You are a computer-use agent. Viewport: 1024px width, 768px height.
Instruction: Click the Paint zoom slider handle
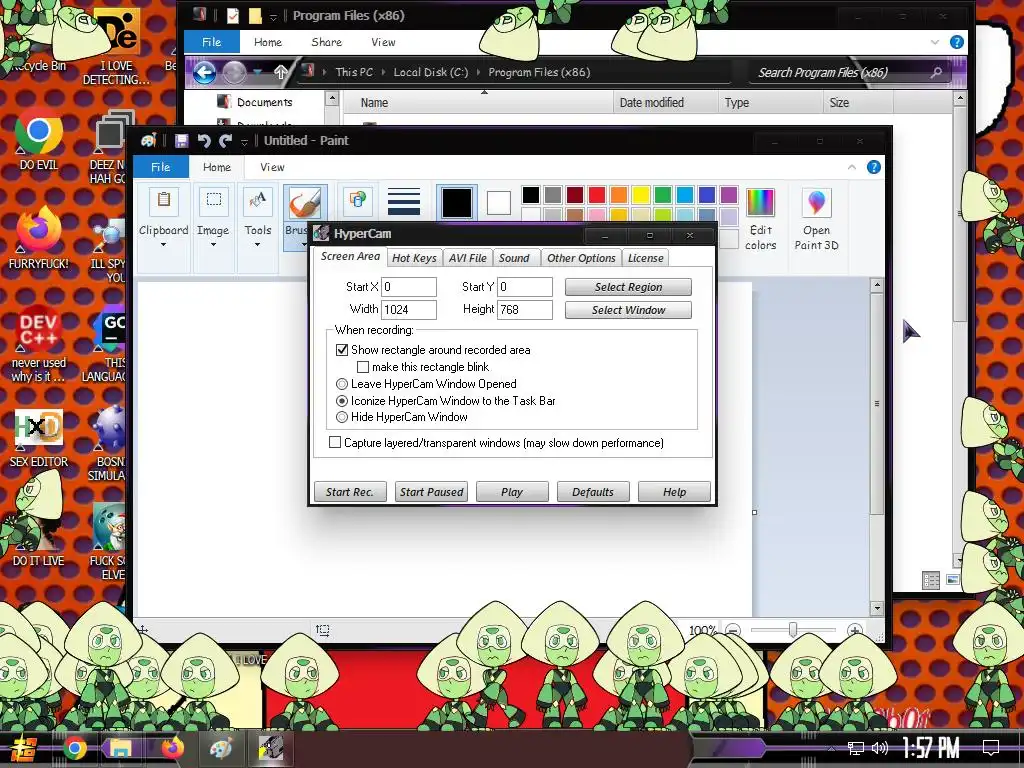pos(793,630)
